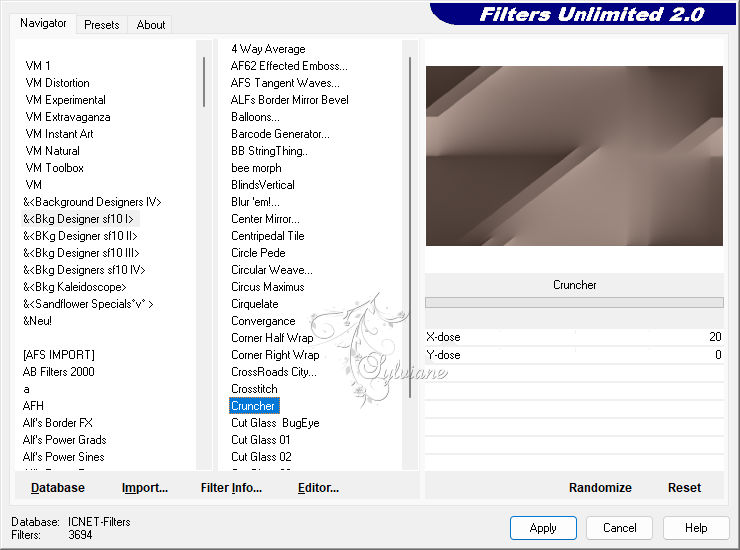Open the Help button
The width and height of the screenshot is (740, 550).
tap(696, 528)
